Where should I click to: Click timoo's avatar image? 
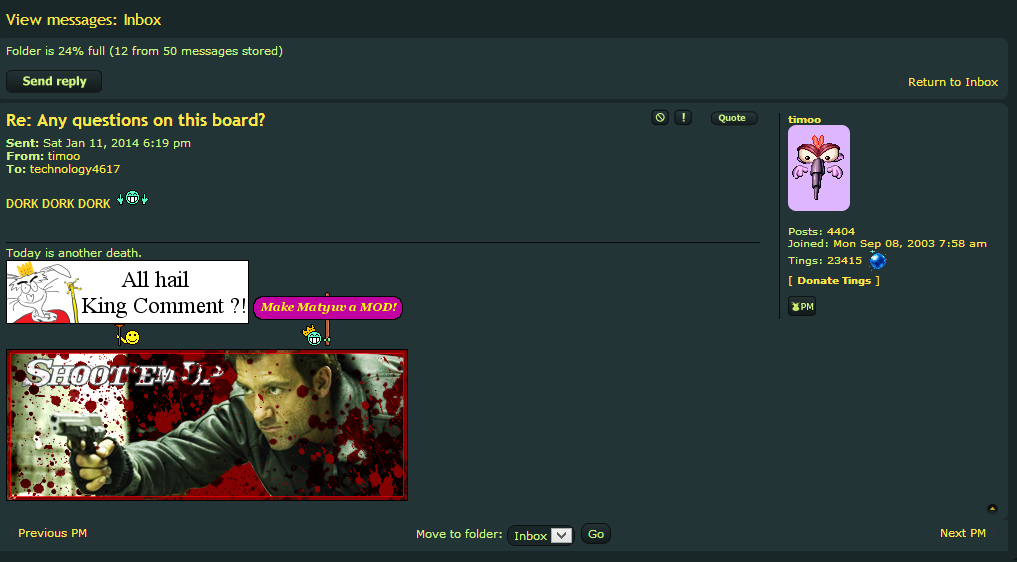tap(819, 168)
